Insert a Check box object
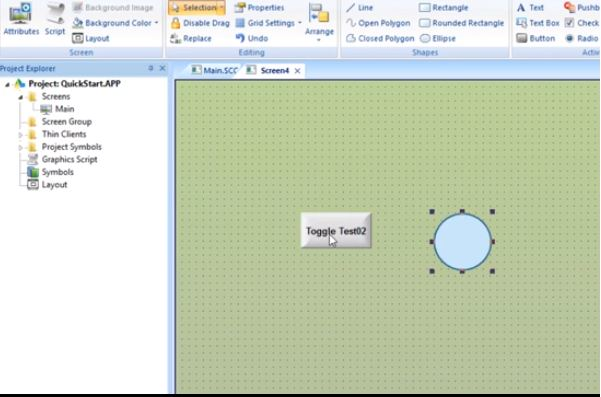 (583, 23)
